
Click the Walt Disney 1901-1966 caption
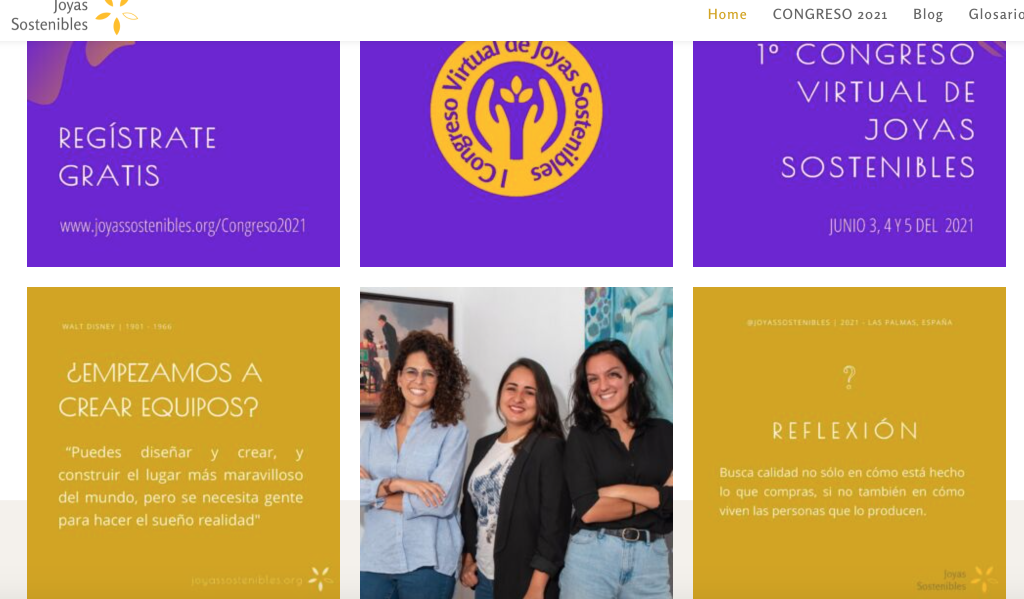pos(117,327)
